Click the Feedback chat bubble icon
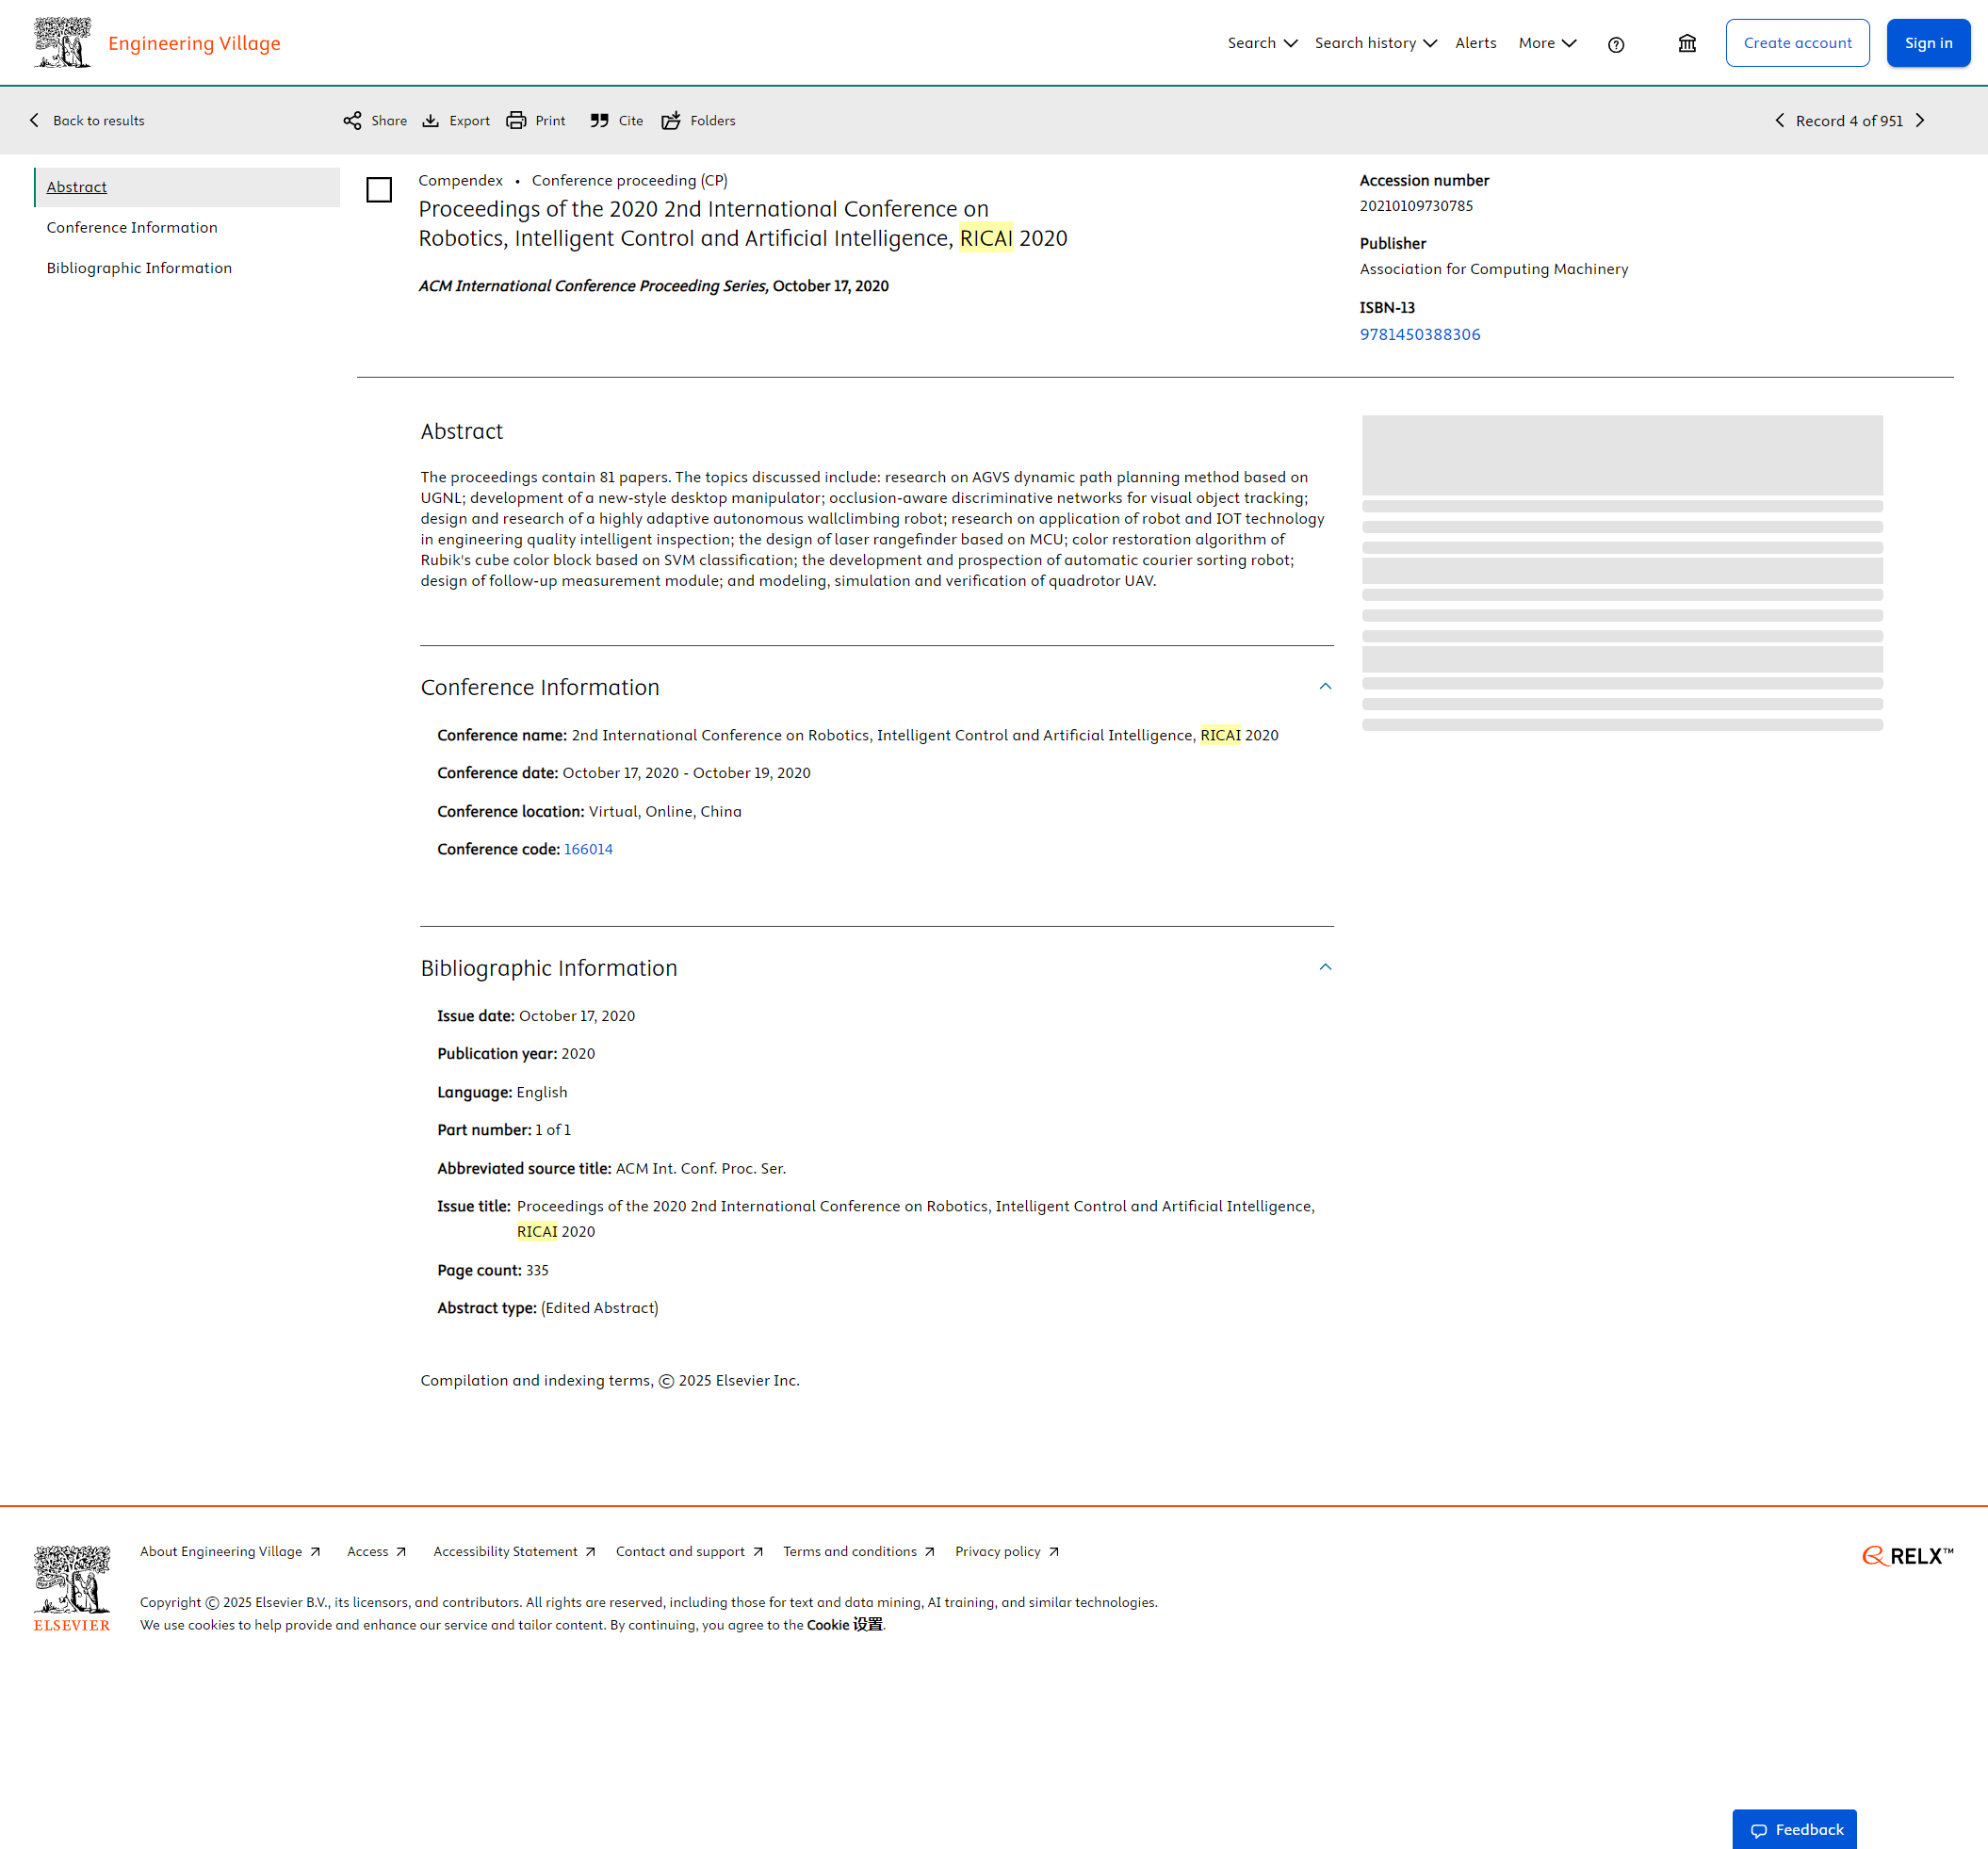1988x1849 pixels. point(1759,1830)
